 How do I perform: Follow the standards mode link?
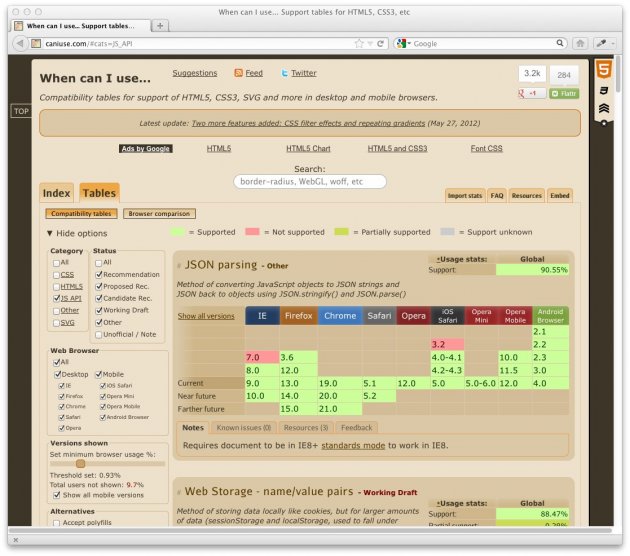pos(353,446)
